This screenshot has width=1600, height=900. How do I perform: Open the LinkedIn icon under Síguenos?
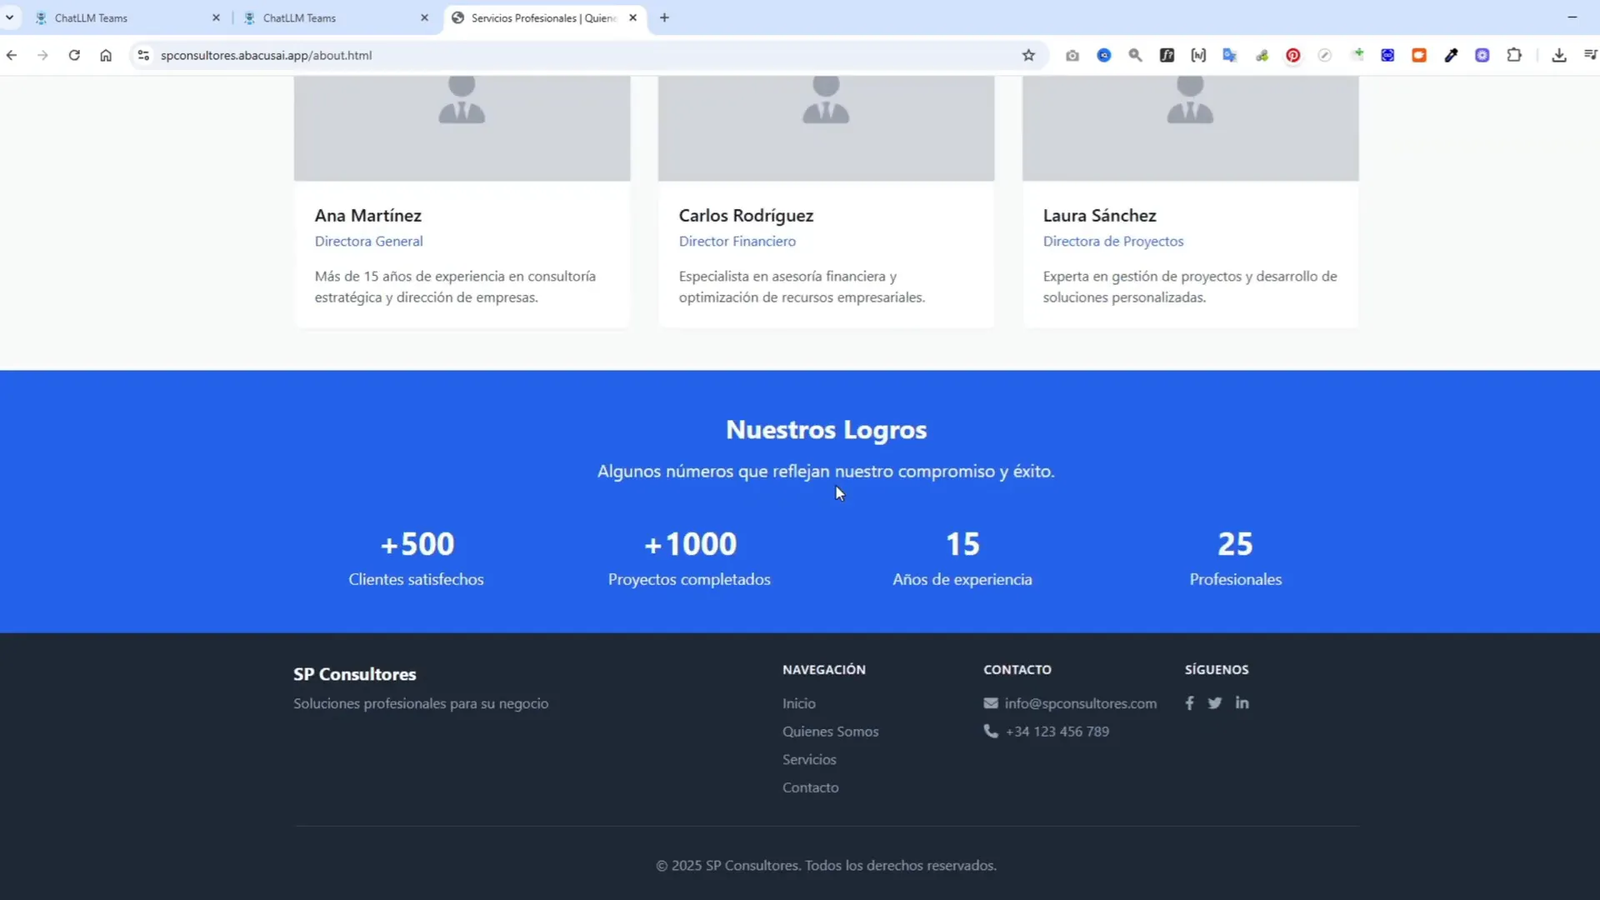tap(1241, 703)
